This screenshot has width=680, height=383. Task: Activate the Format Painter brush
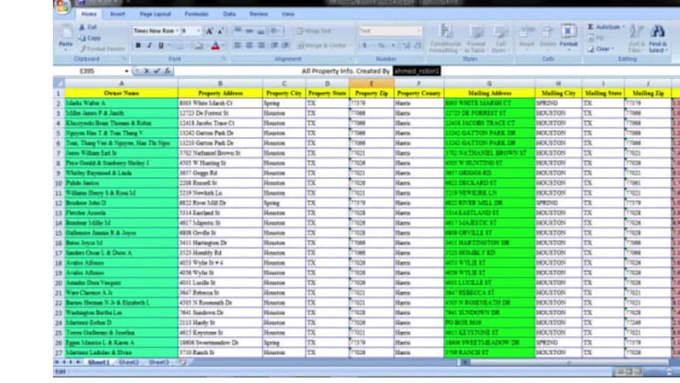(x=83, y=49)
